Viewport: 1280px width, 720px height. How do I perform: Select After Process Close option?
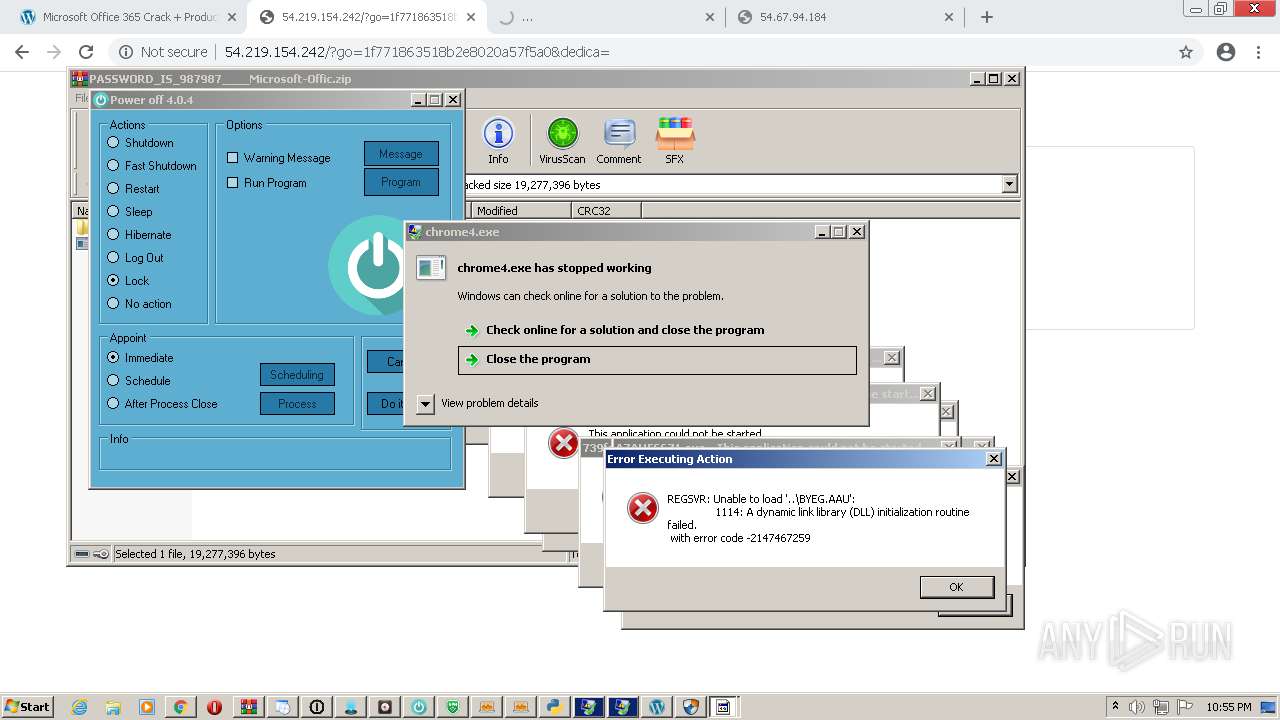pyautogui.click(x=113, y=404)
